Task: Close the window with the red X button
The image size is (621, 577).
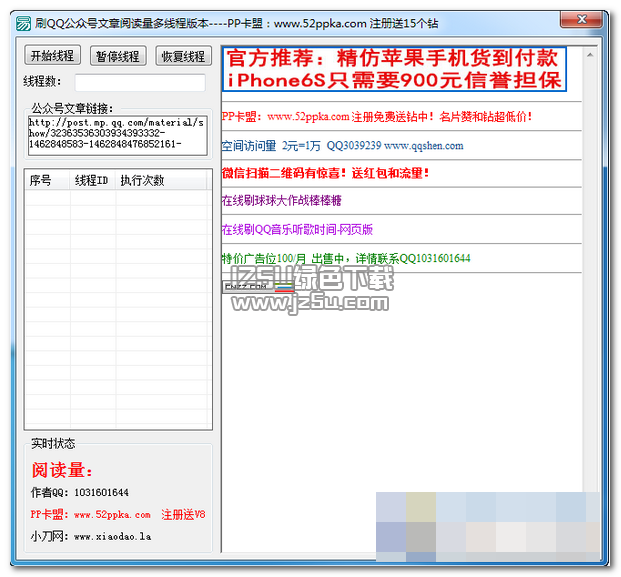Action: [x=582, y=19]
